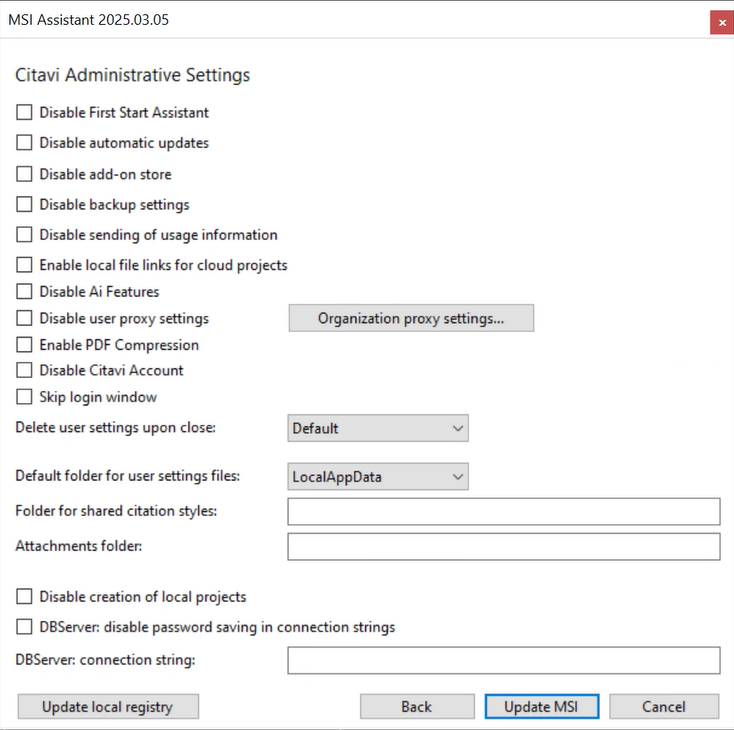Image resolution: width=734 pixels, height=730 pixels.
Task: Click Folder for shared citation styles label
Action: tap(116, 511)
